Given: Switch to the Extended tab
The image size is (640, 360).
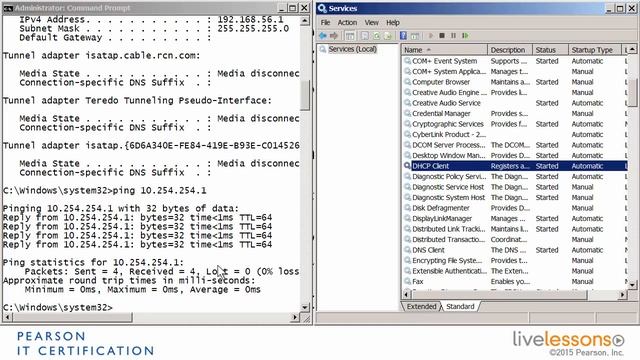Looking at the screenshot, I should [421, 307].
